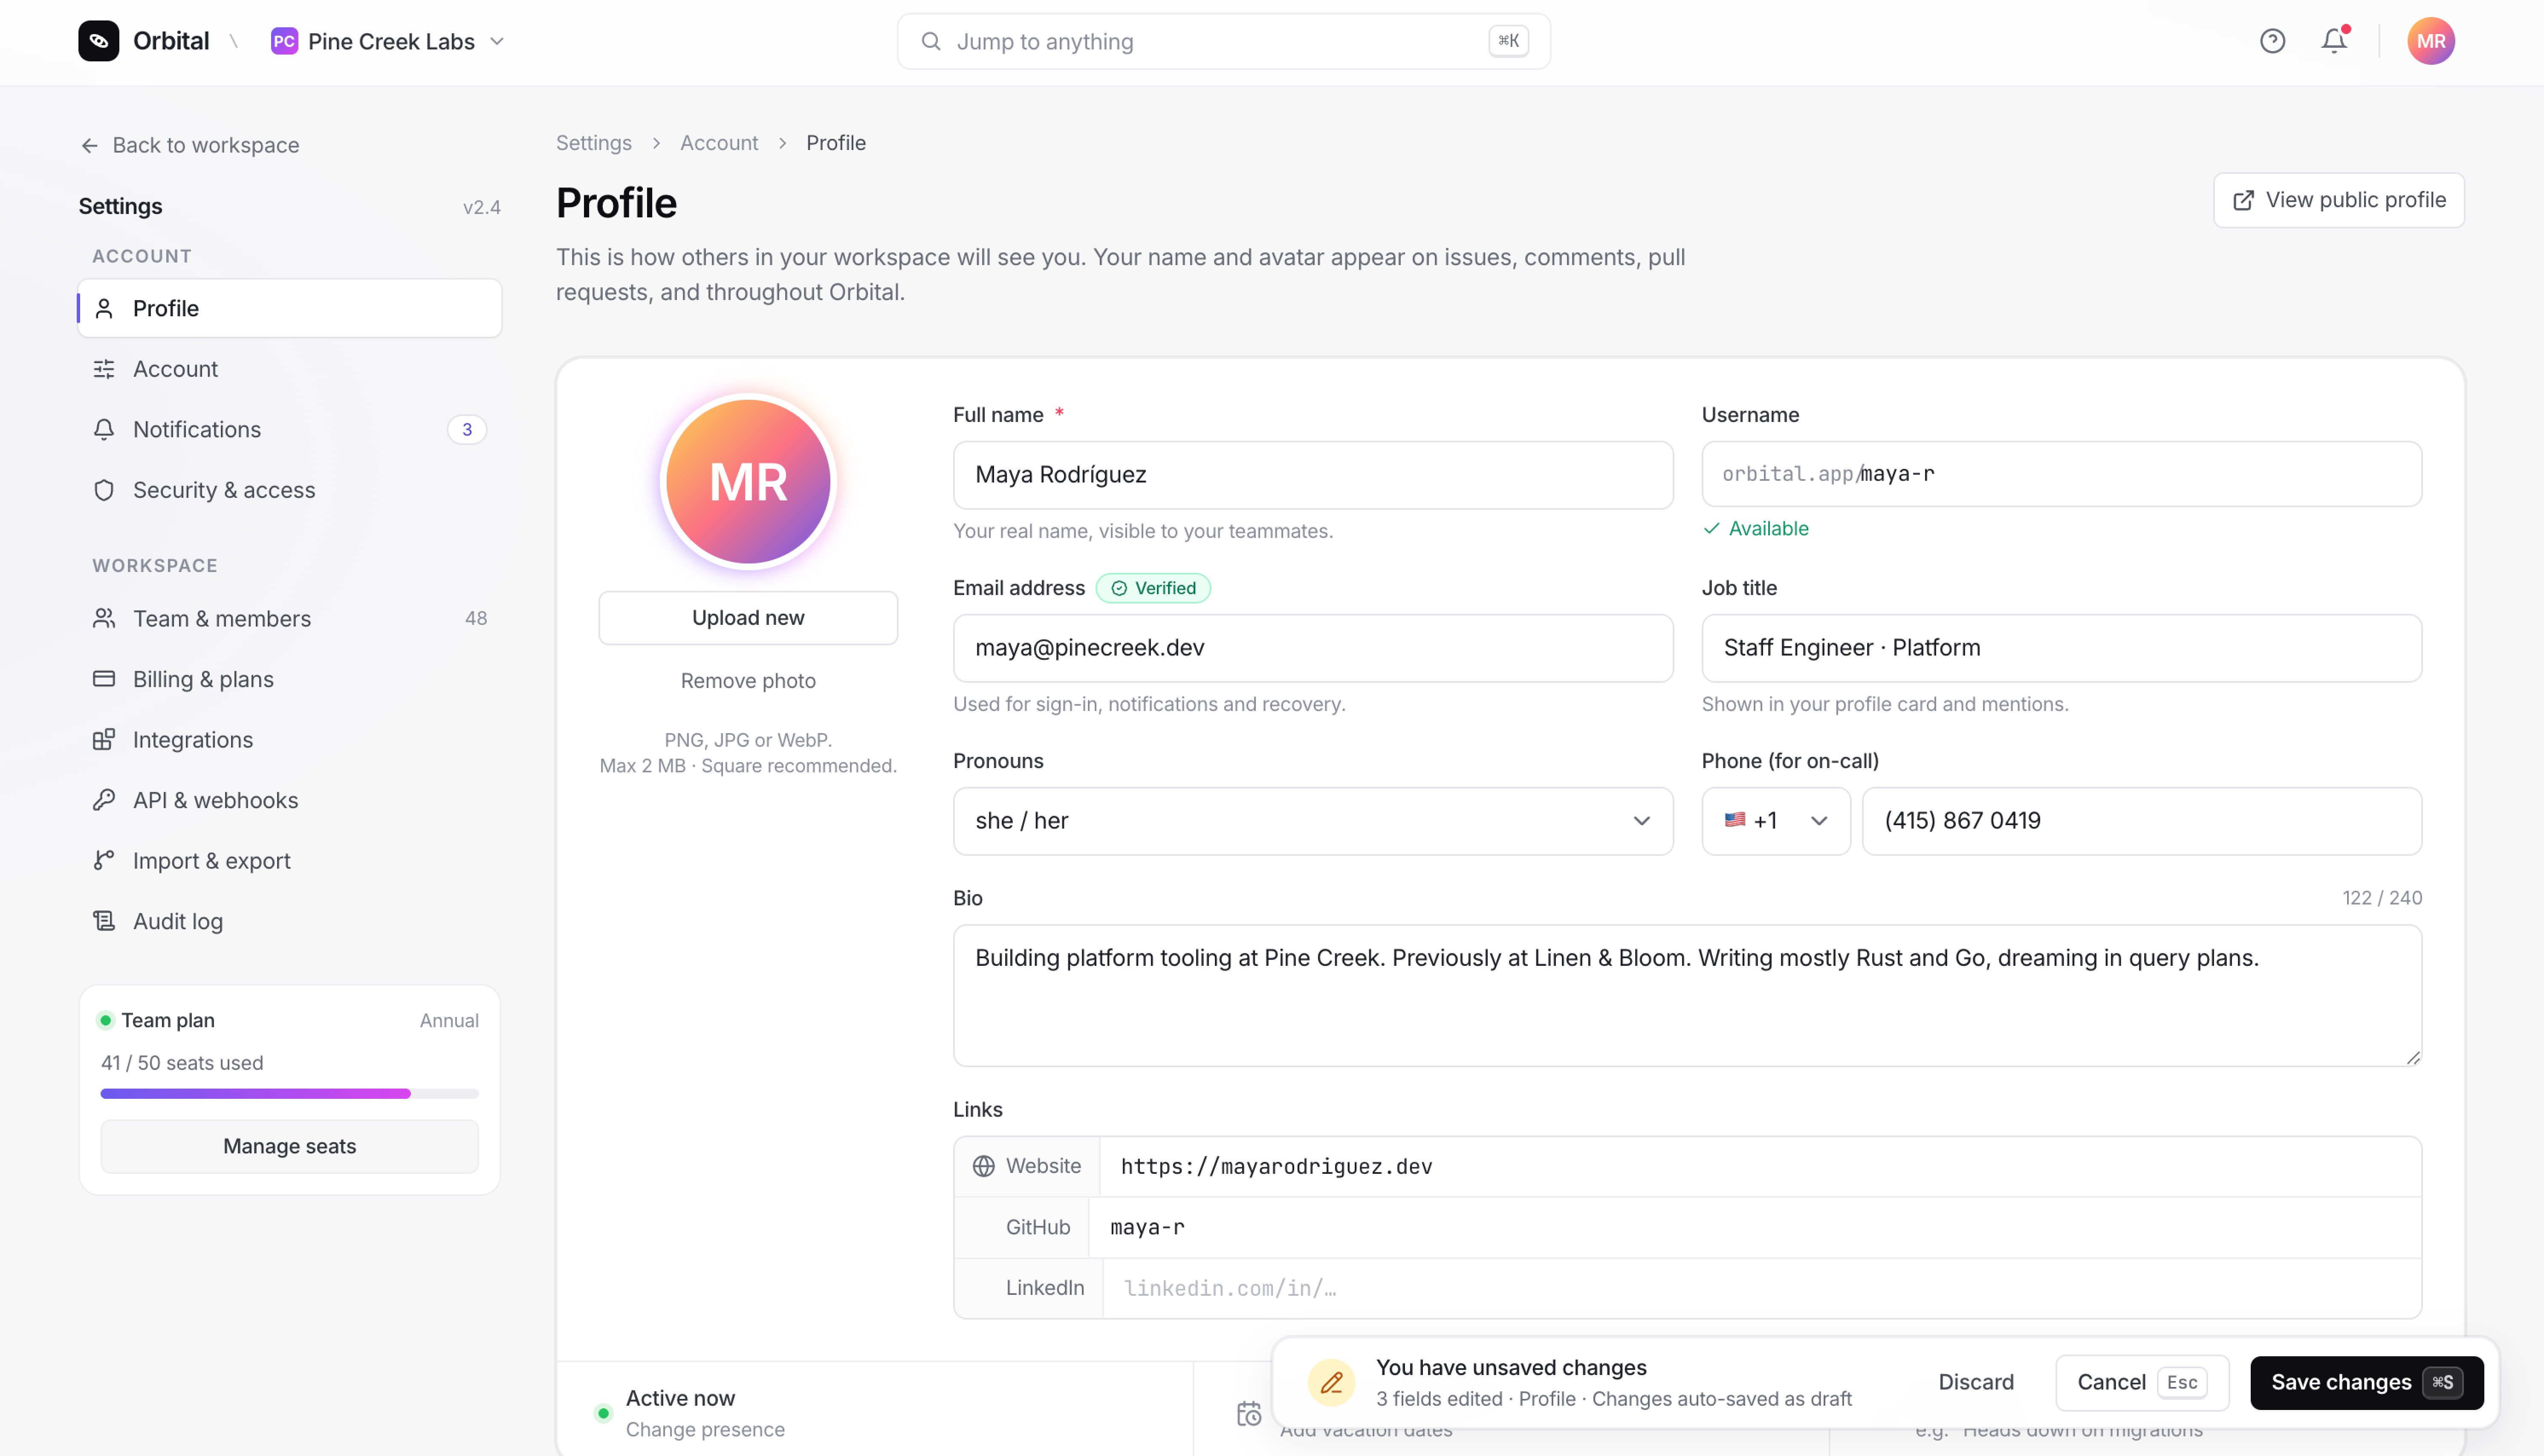Open Security & access settings
This screenshot has width=2544, height=1456.
[224, 490]
